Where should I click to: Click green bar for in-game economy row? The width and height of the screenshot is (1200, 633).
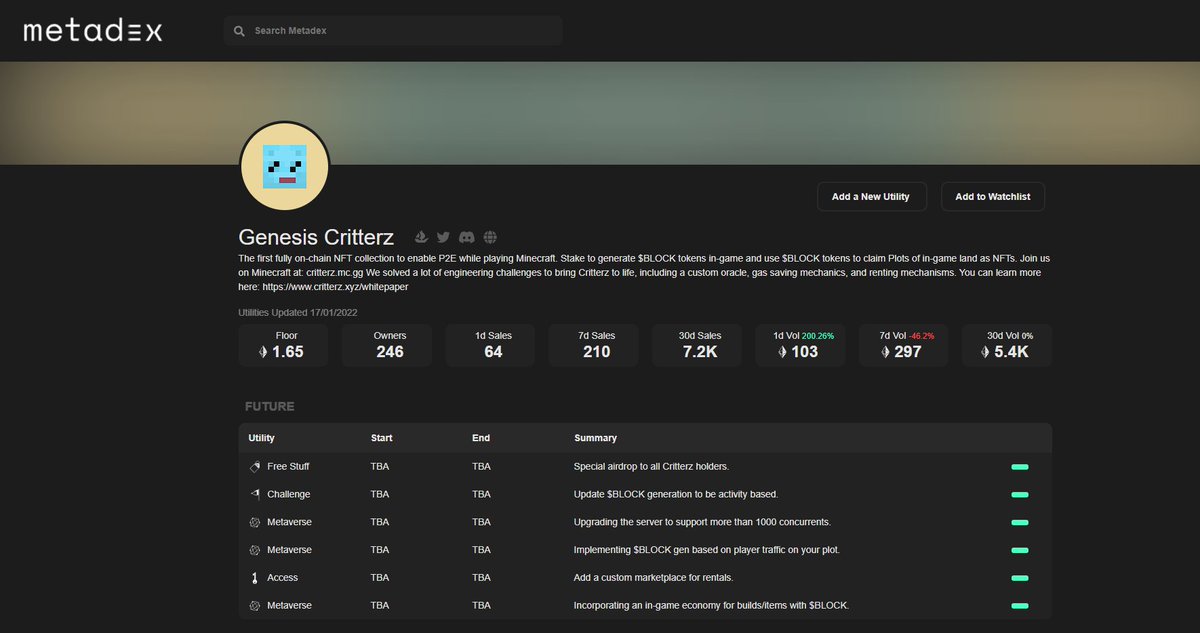coord(1020,606)
